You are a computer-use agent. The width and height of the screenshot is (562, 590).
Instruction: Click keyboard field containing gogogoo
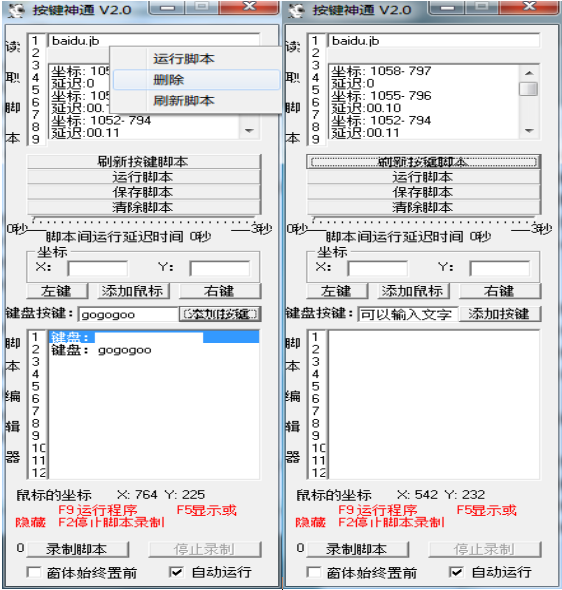(x=128, y=314)
